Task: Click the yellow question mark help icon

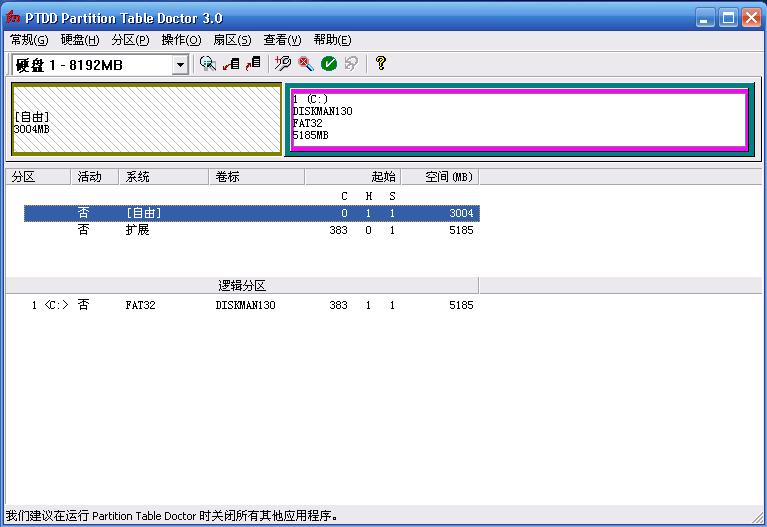Action: 381,64
